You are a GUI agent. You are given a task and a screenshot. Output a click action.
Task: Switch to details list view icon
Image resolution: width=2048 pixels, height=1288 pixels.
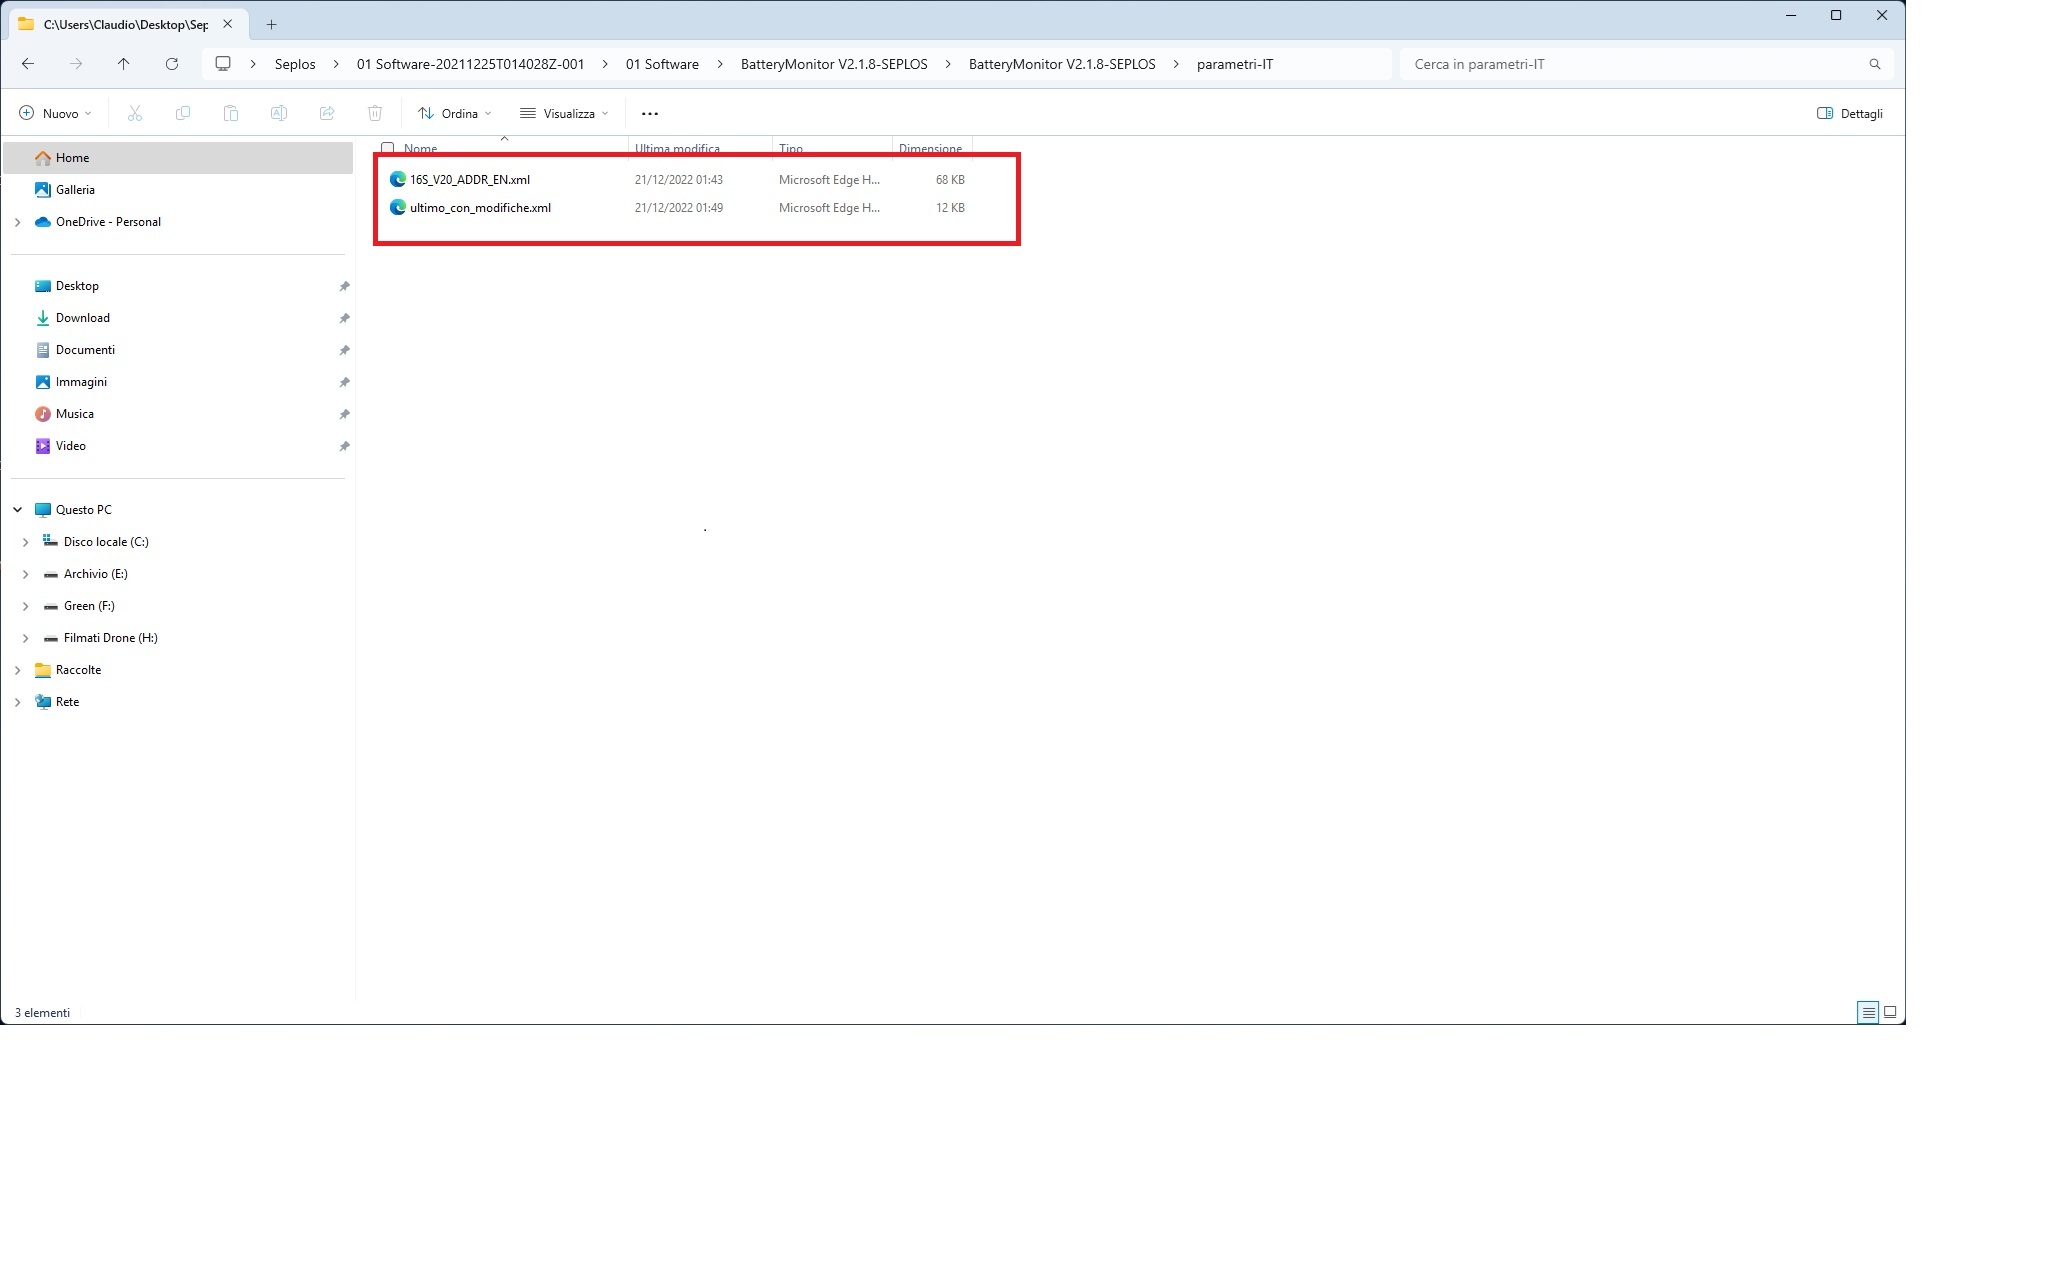coord(1868,1012)
